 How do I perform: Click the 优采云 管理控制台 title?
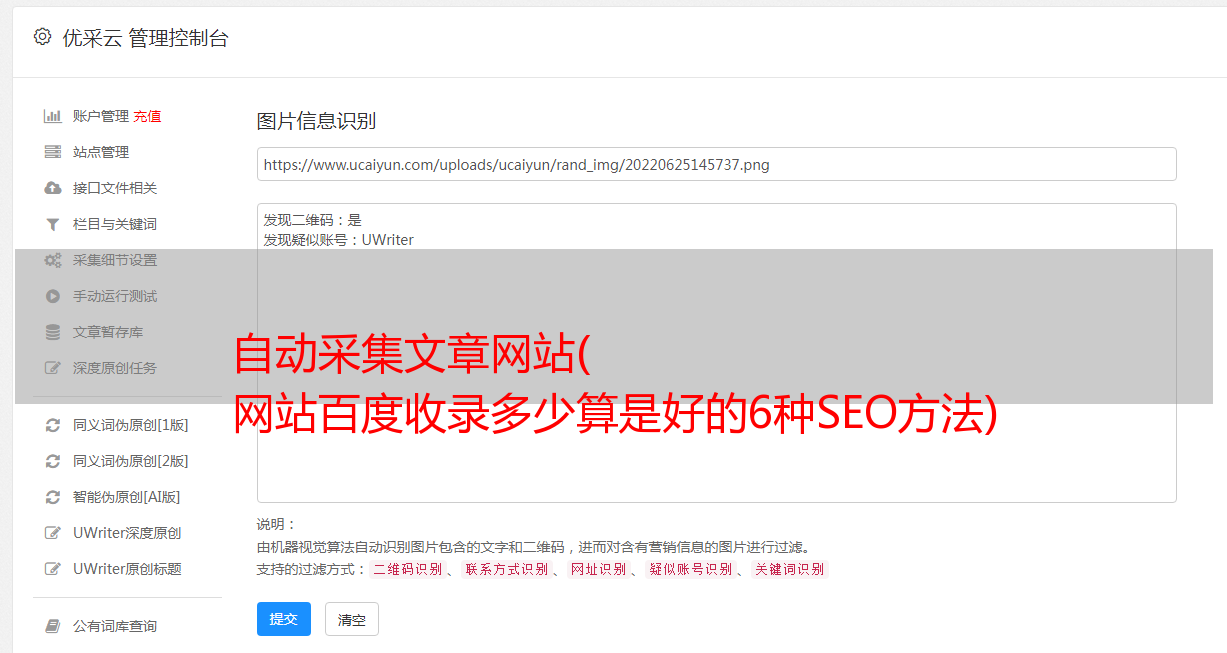145,38
